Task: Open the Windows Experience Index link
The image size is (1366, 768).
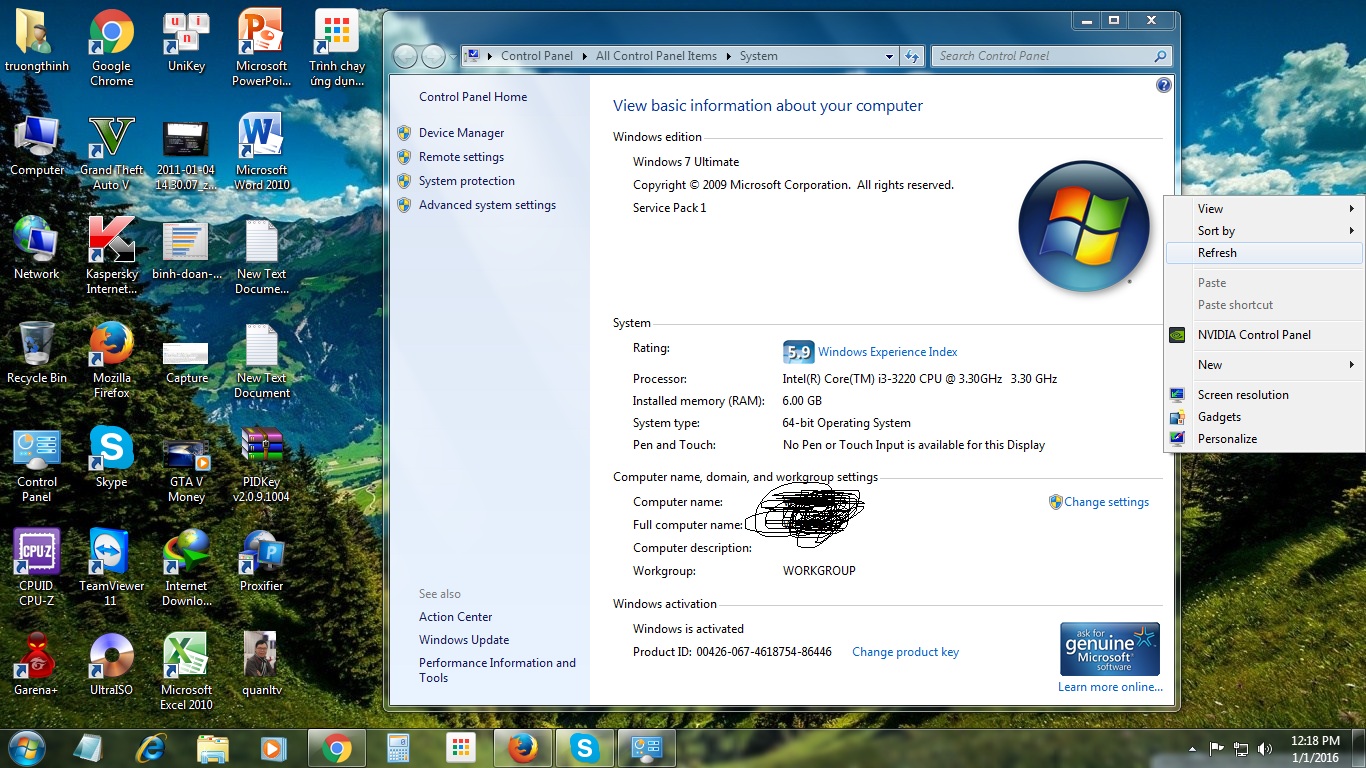Action: (x=888, y=352)
